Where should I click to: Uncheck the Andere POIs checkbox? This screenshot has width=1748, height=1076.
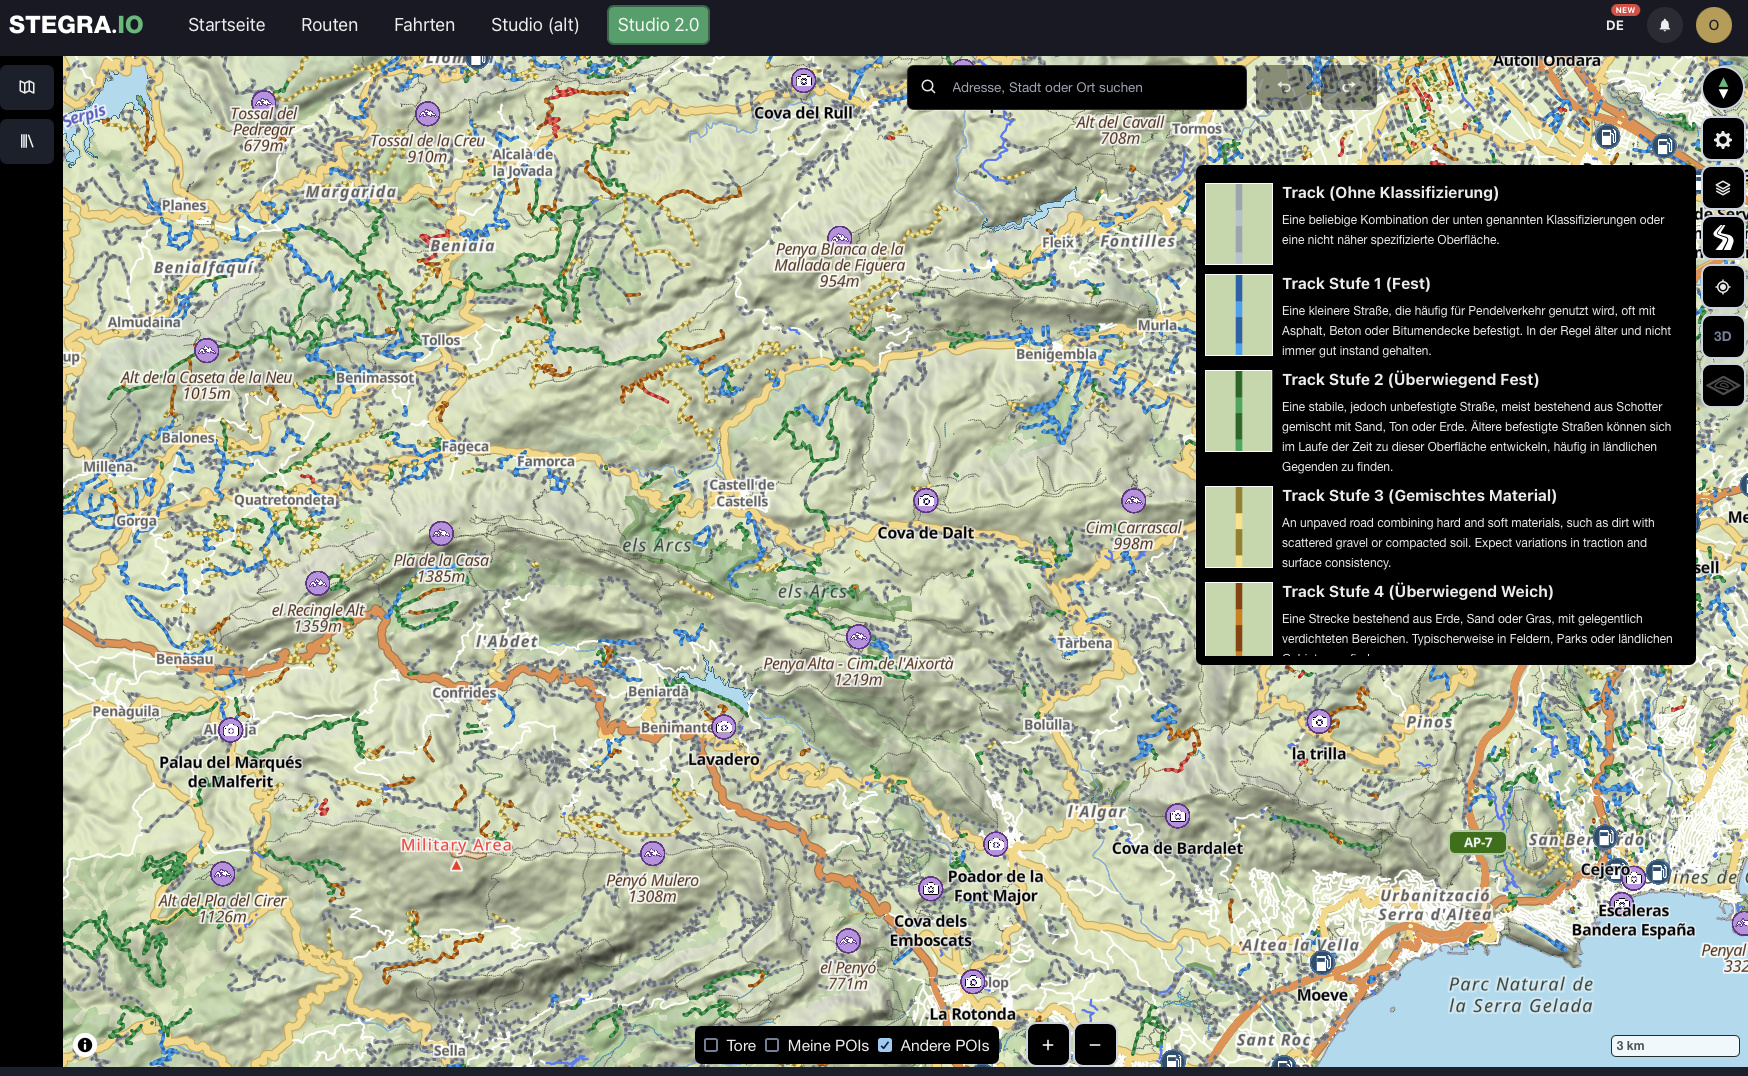pyautogui.click(x=885, y=1045)
